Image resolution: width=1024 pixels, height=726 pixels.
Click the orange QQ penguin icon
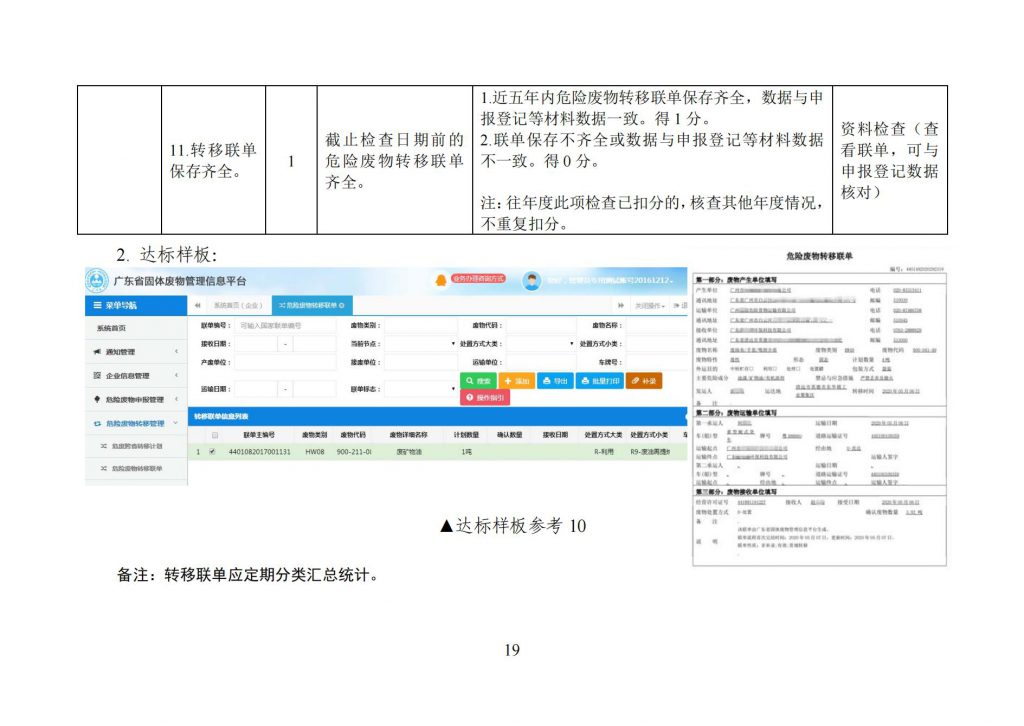click(x=441, y=280)
